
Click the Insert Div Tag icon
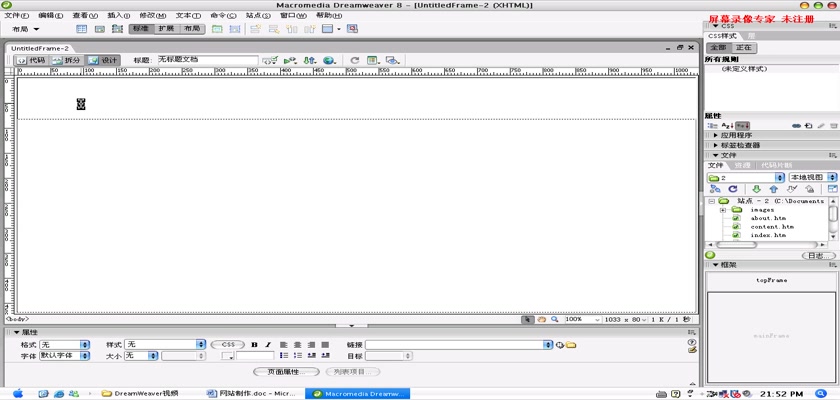tap(100, 29)
